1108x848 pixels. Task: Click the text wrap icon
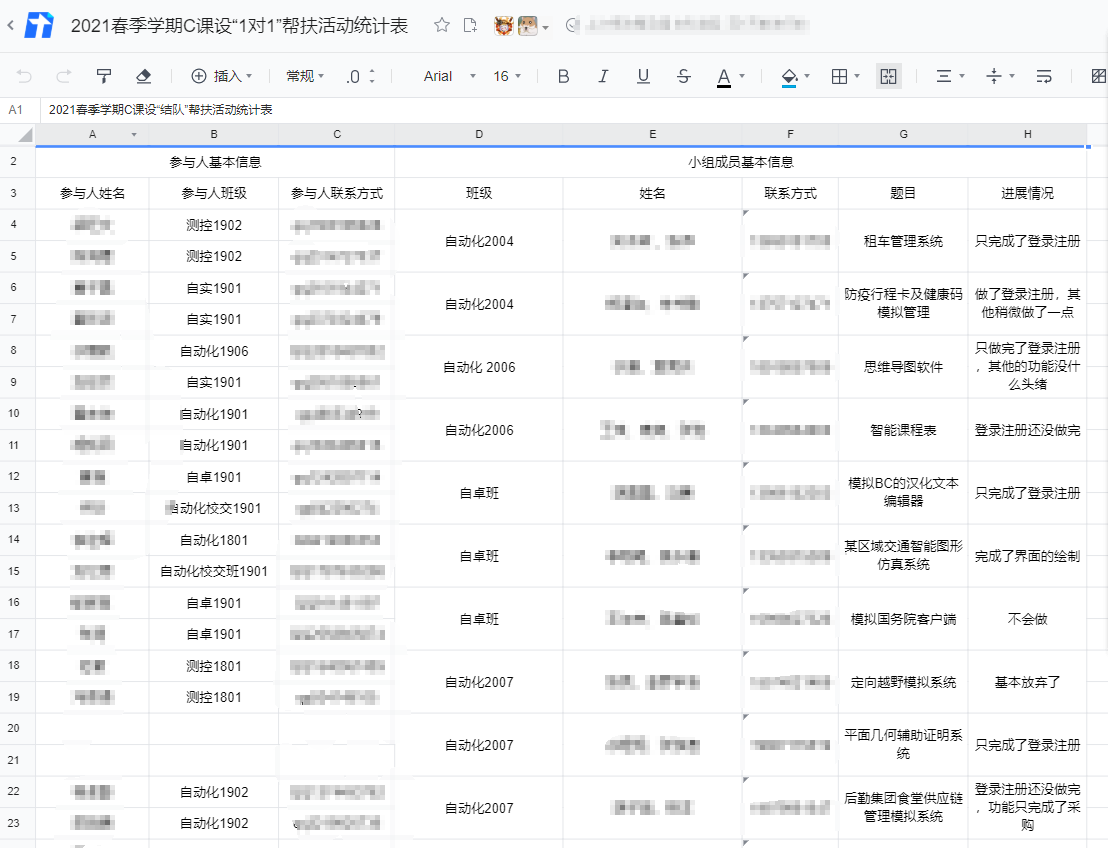(1044, 76)
